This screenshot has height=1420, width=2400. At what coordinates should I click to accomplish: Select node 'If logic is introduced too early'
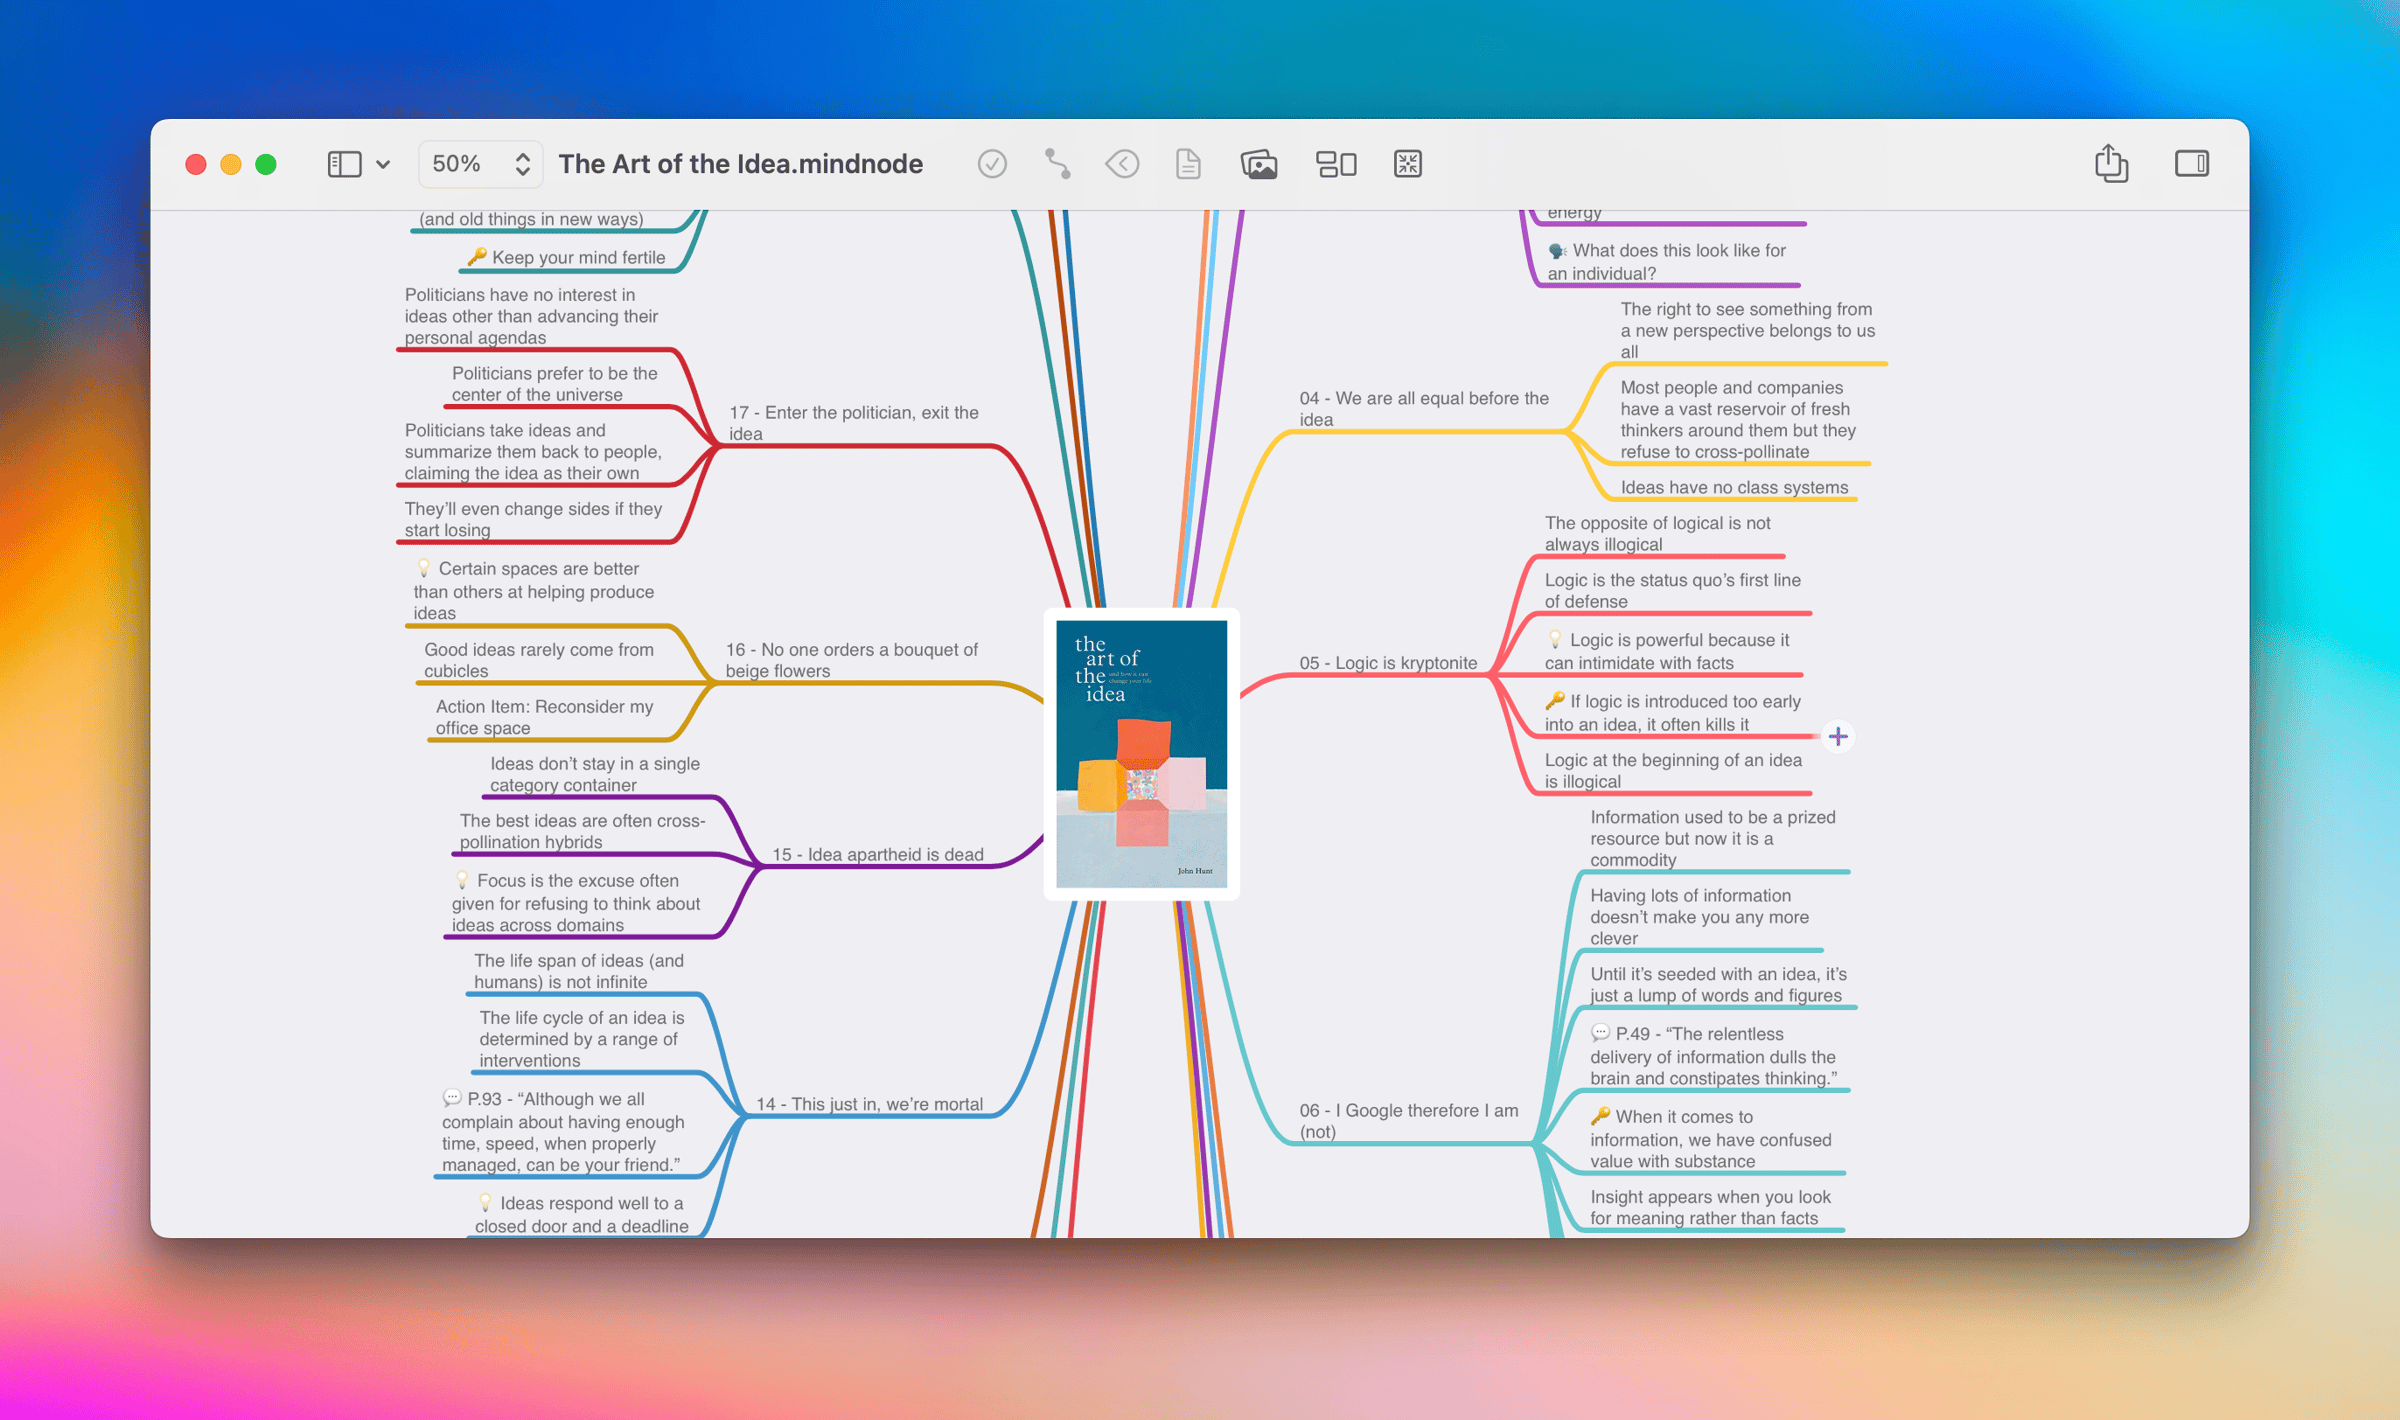(x=1672, y=712)
